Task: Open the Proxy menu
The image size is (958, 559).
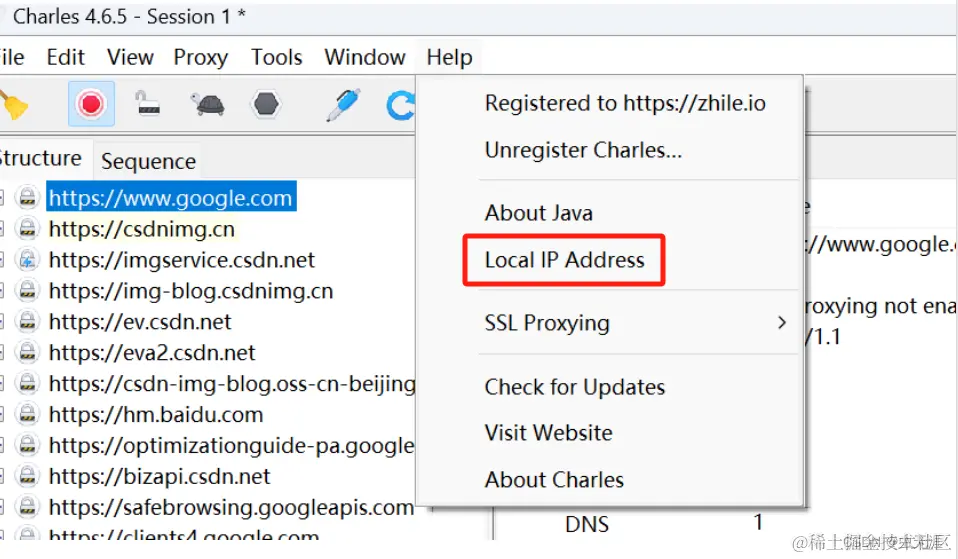Action: tap(200, 57)
